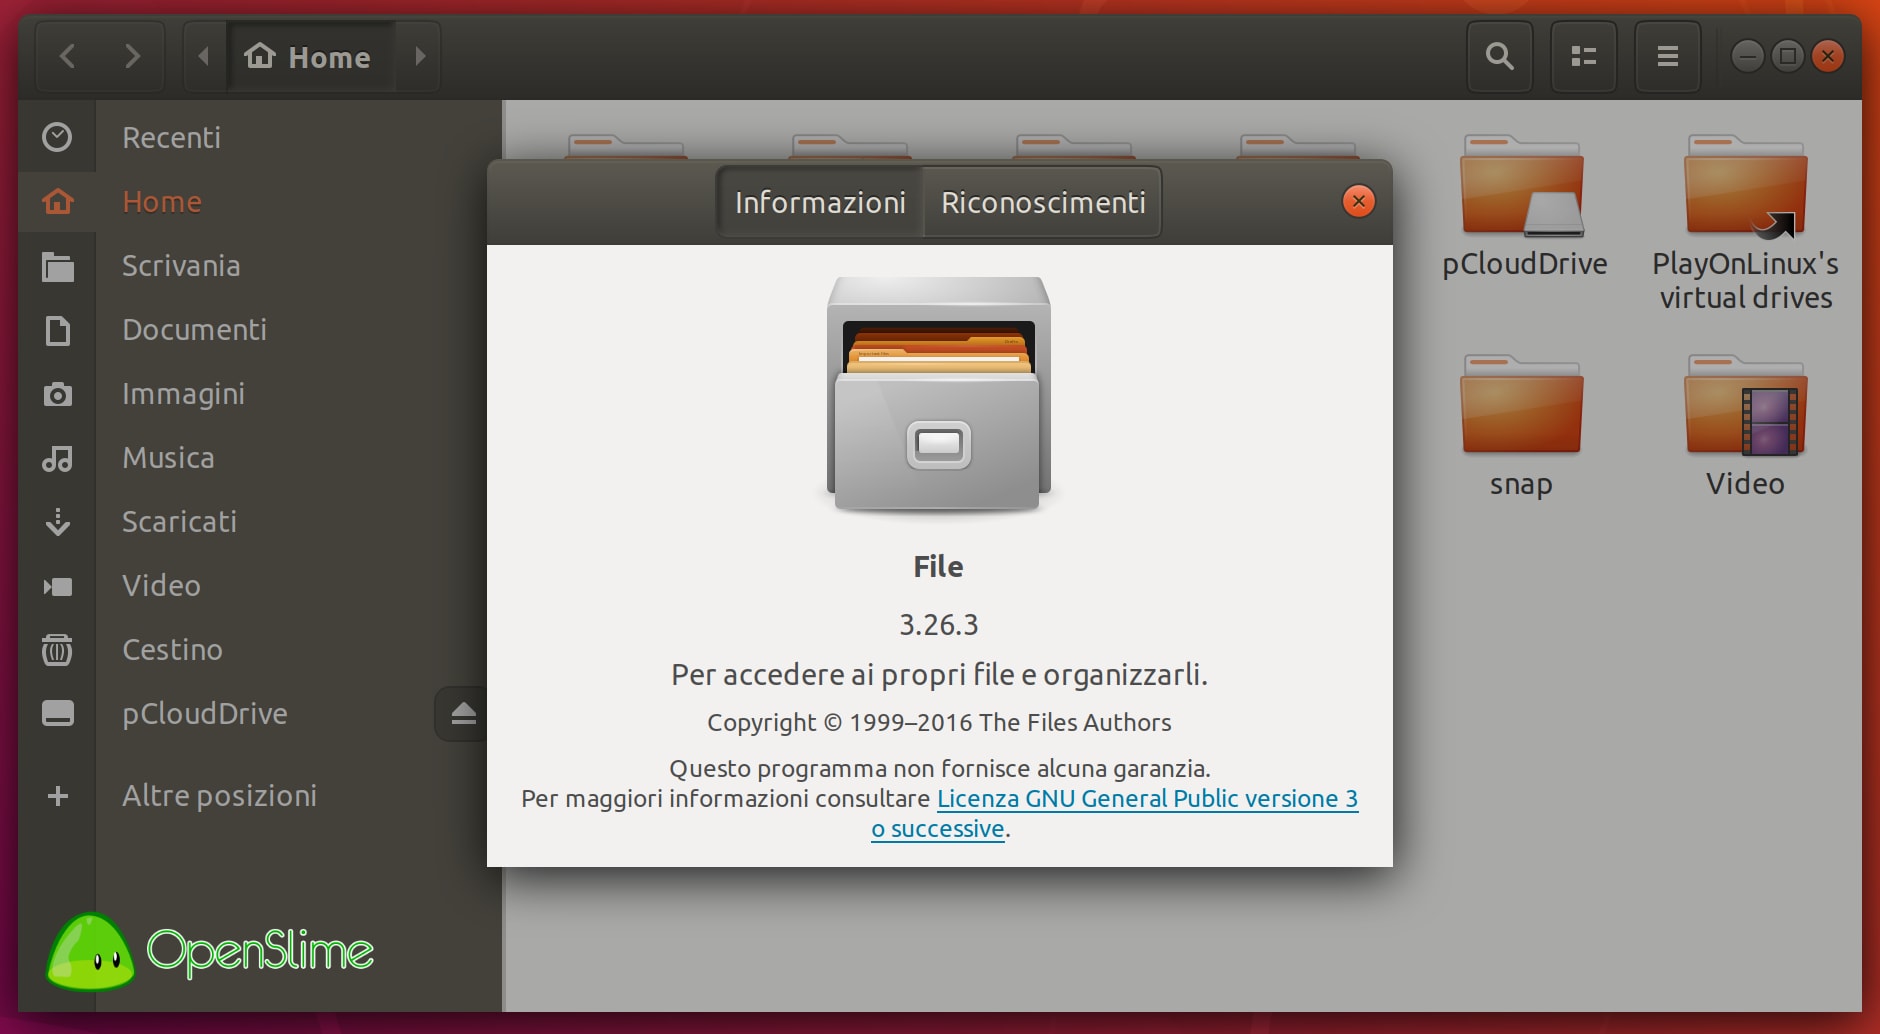Close the About File dialog
Image resolution: width=1880 pixels, height=1034 pixels.
point(1358,201)
